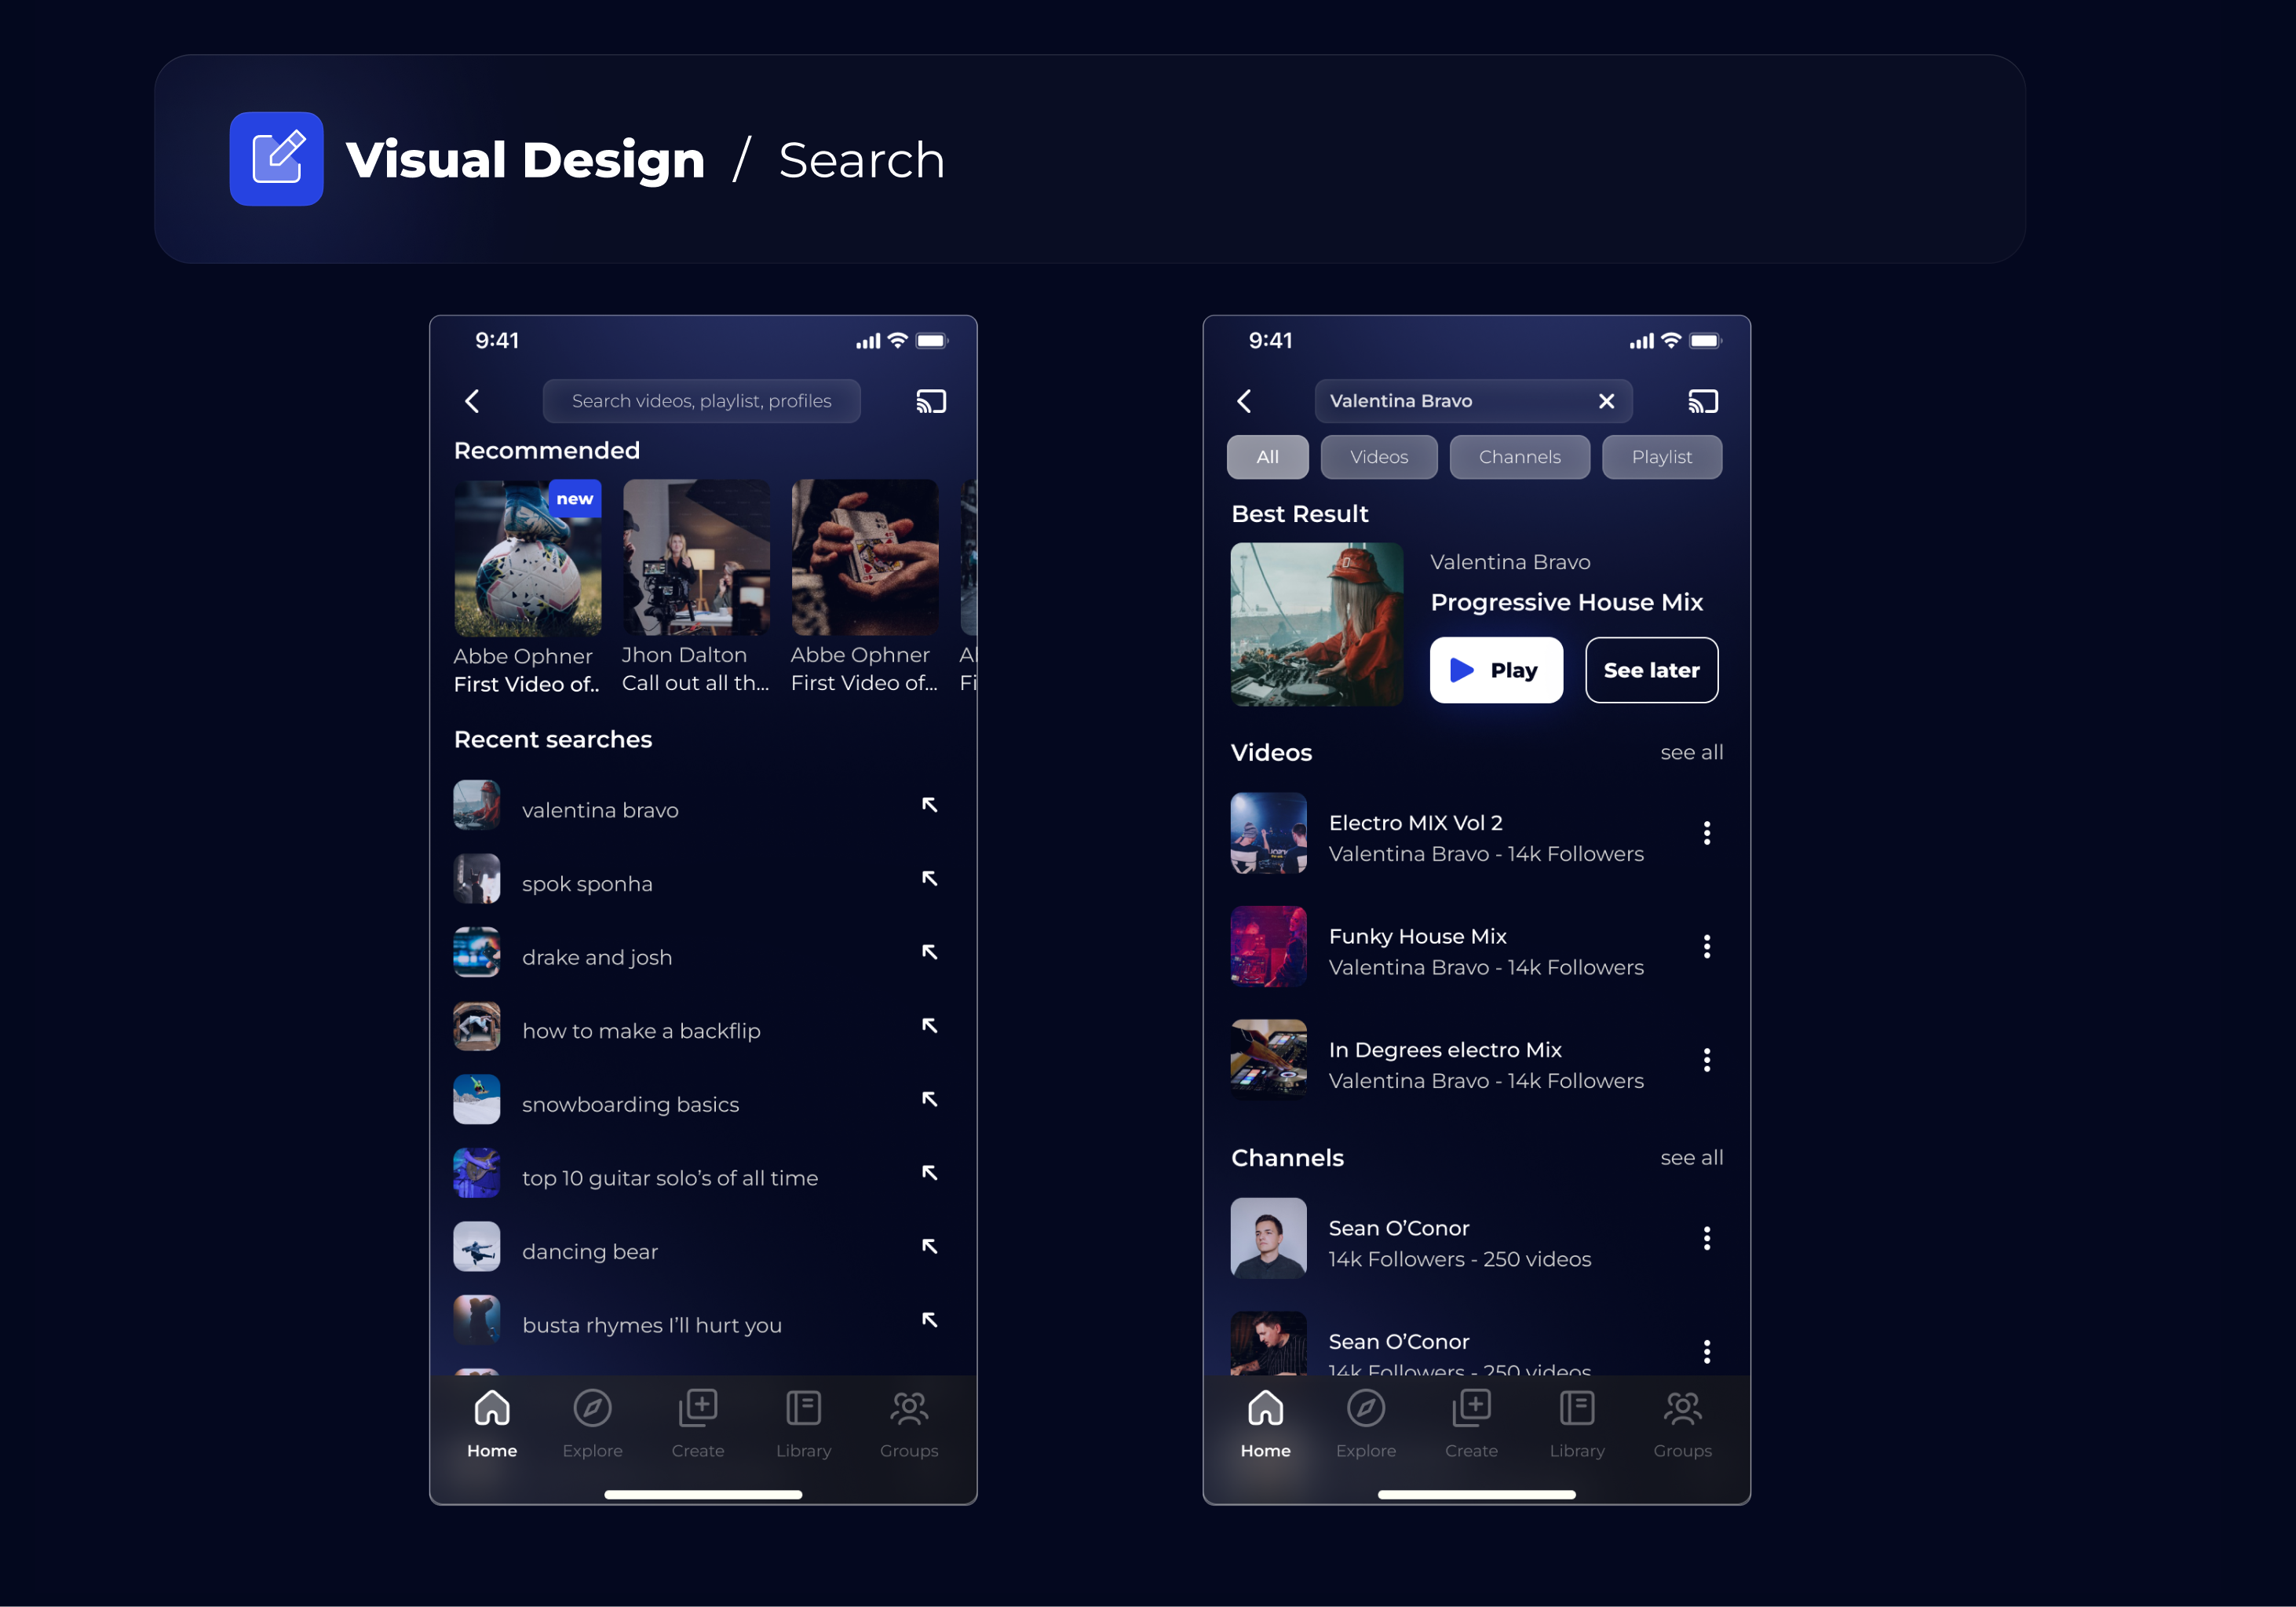Tap the back chevron on right phone
Screen dimensions: 2296x1607
1244,401
